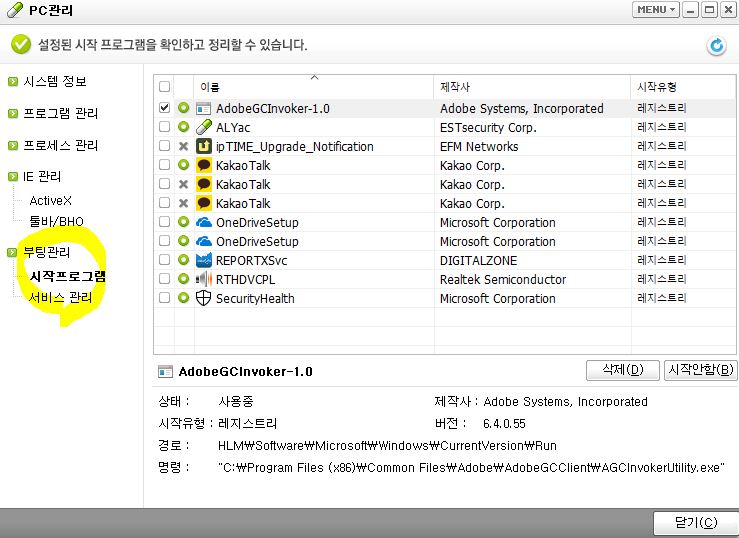
Task: Click the green arrow icon beside 프로세스 관리
Action: 13,146
